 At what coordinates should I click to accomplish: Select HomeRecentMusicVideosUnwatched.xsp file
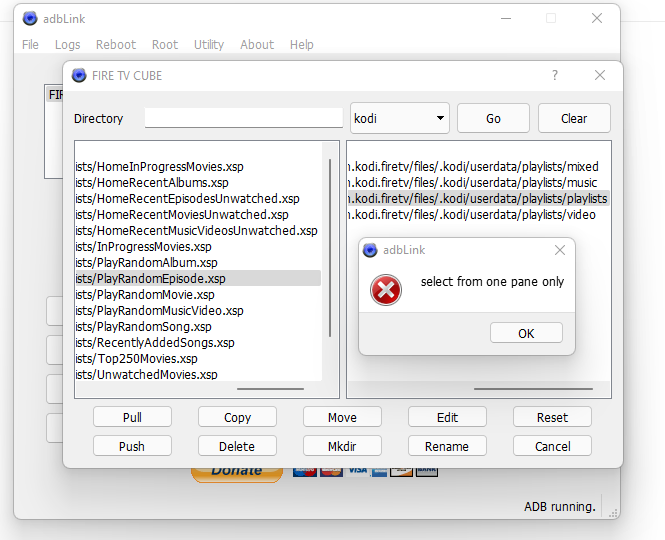click(x=198, y=231)
